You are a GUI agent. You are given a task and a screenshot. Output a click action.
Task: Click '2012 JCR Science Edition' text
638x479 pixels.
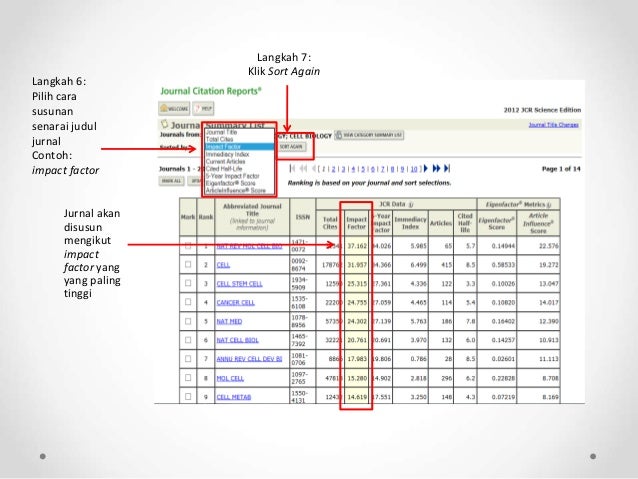coord(542,110)
